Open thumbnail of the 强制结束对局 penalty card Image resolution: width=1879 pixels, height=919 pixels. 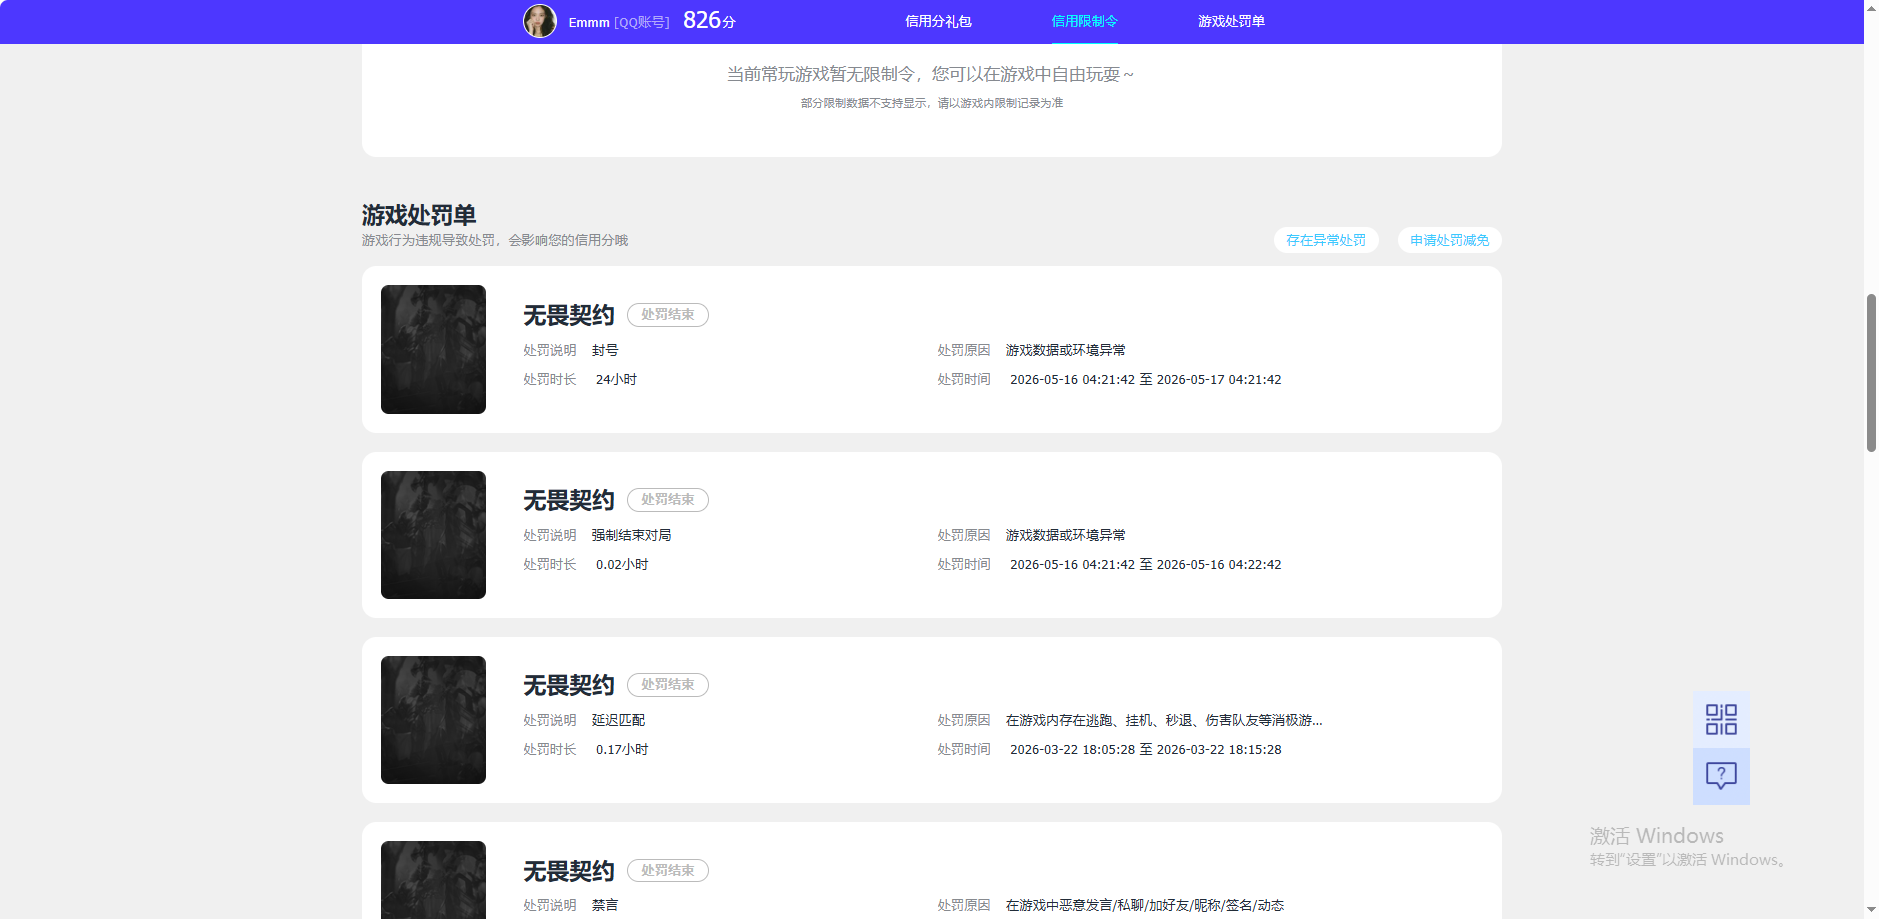433,535
